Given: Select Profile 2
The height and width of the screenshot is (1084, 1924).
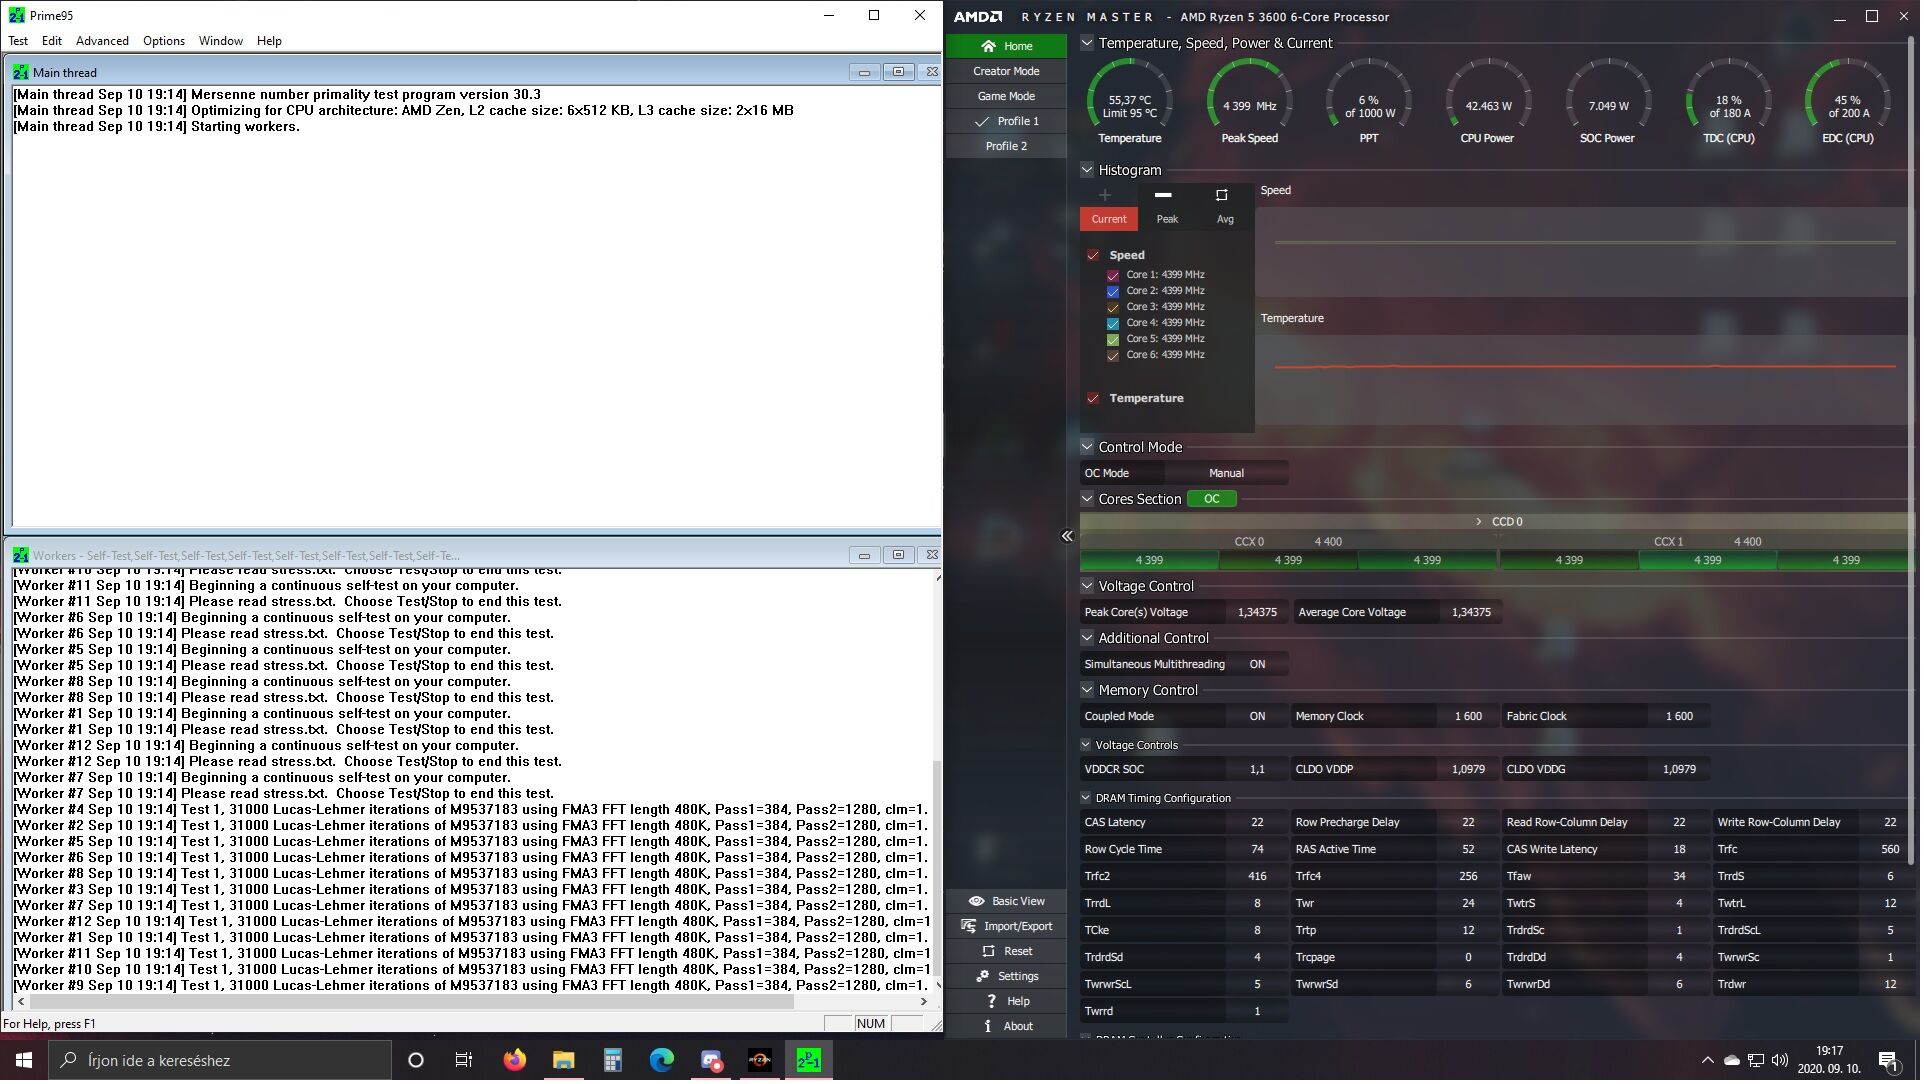Looking at the screenshot, I should (x=1008, y=146).
